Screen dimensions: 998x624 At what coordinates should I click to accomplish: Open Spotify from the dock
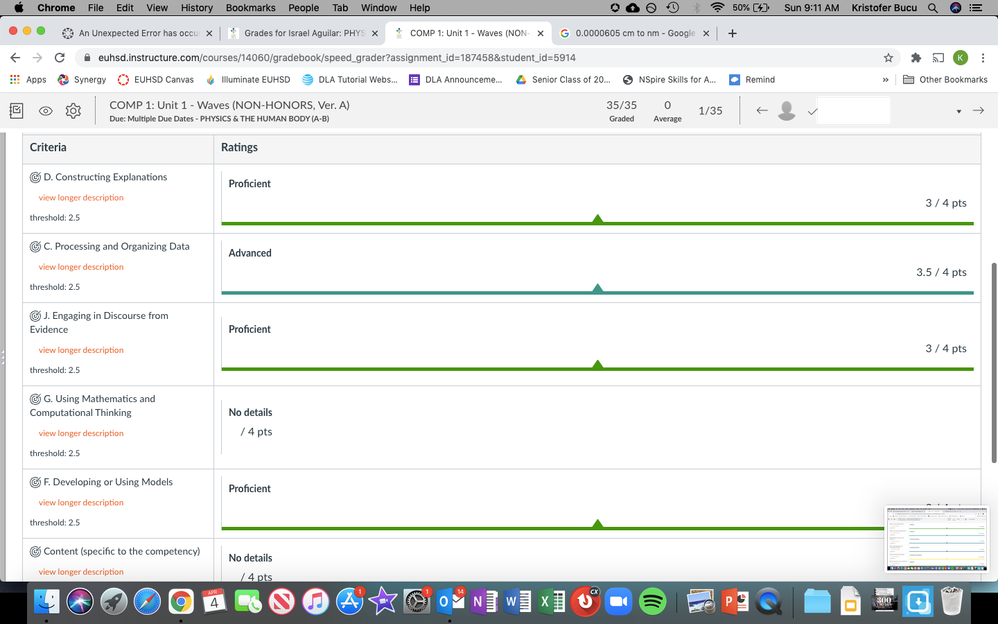click(652, 601)
